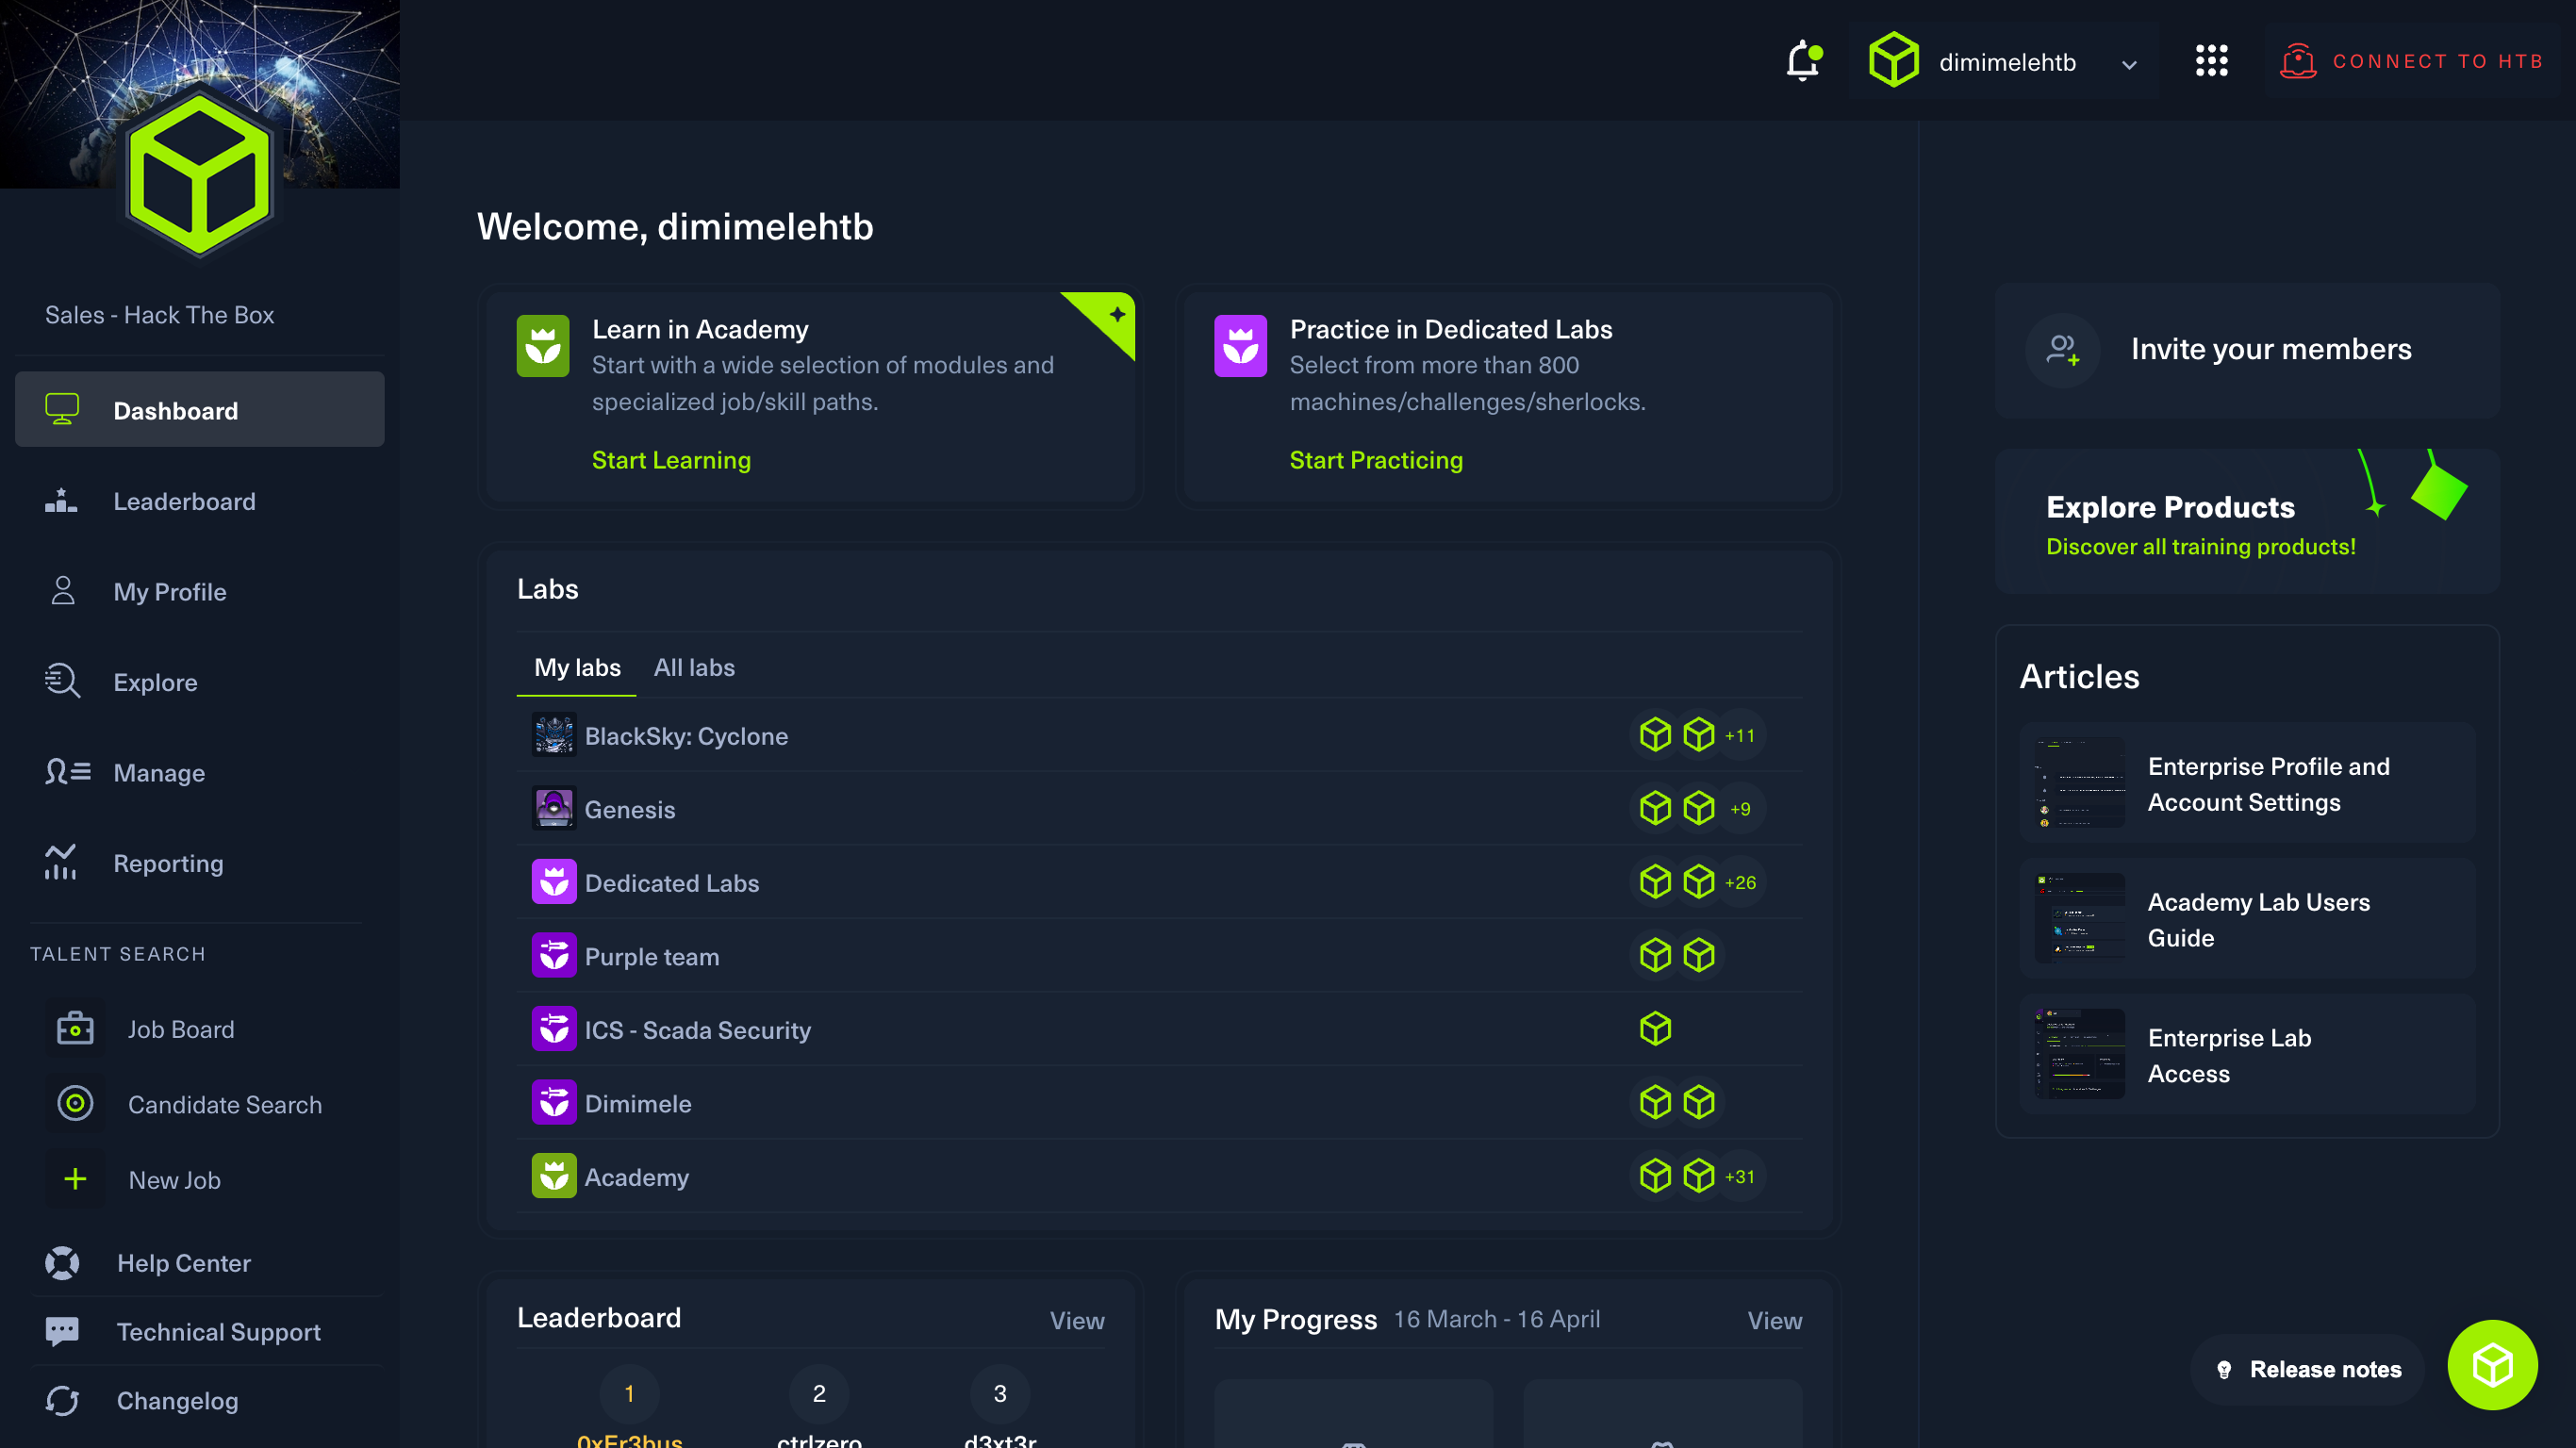Go to Leaderboard in the sidebar
Viewport: 2576px width, 1448px height.
pyautogui.click(x=200, y=501)
